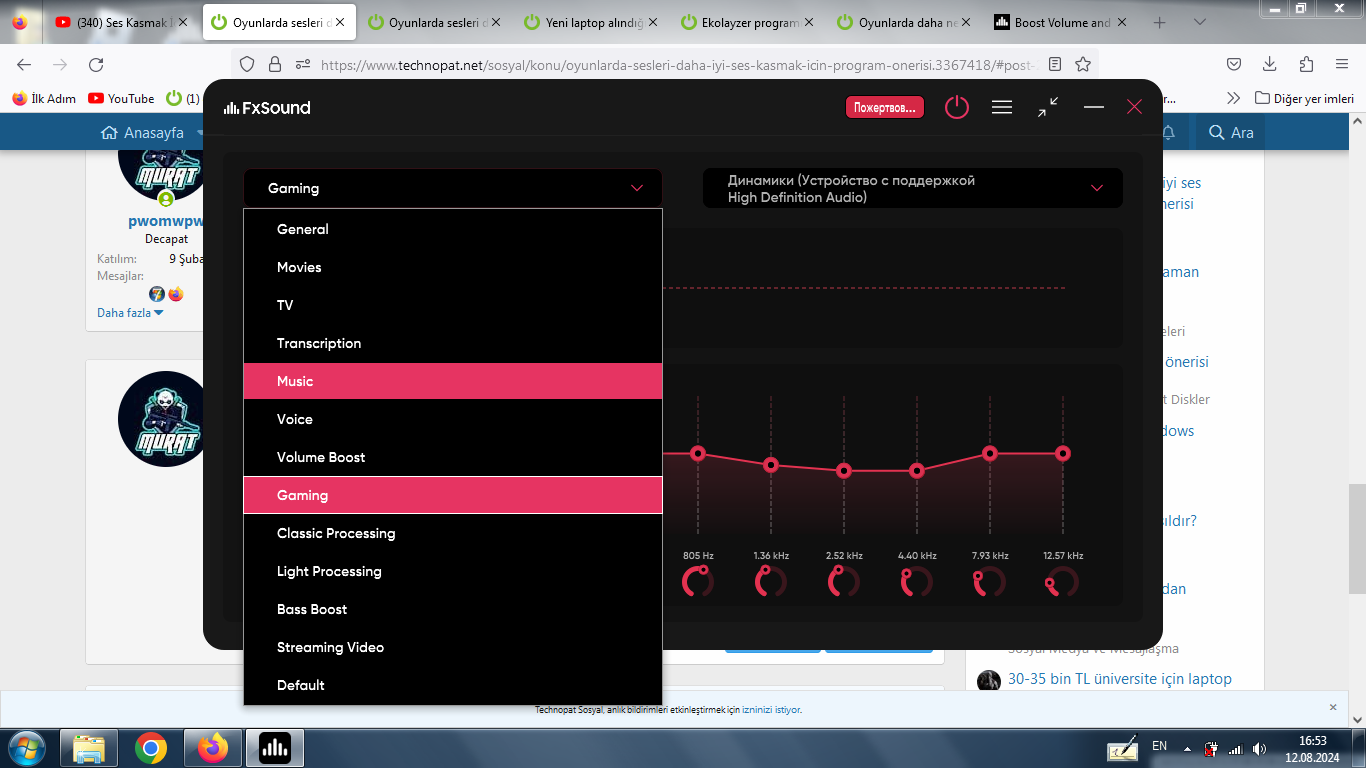This screenshot has width=1366, height=768.
Task: Open the 30-35 bin TL üniversite laptop link
Action: (x=1120, y=679)
